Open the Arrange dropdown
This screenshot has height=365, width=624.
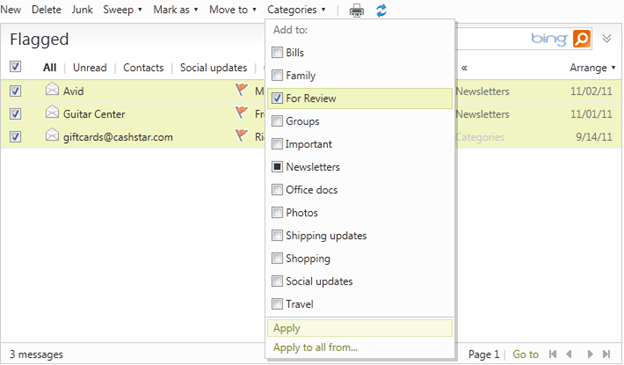pyautogui.click(x=592, y=68)
